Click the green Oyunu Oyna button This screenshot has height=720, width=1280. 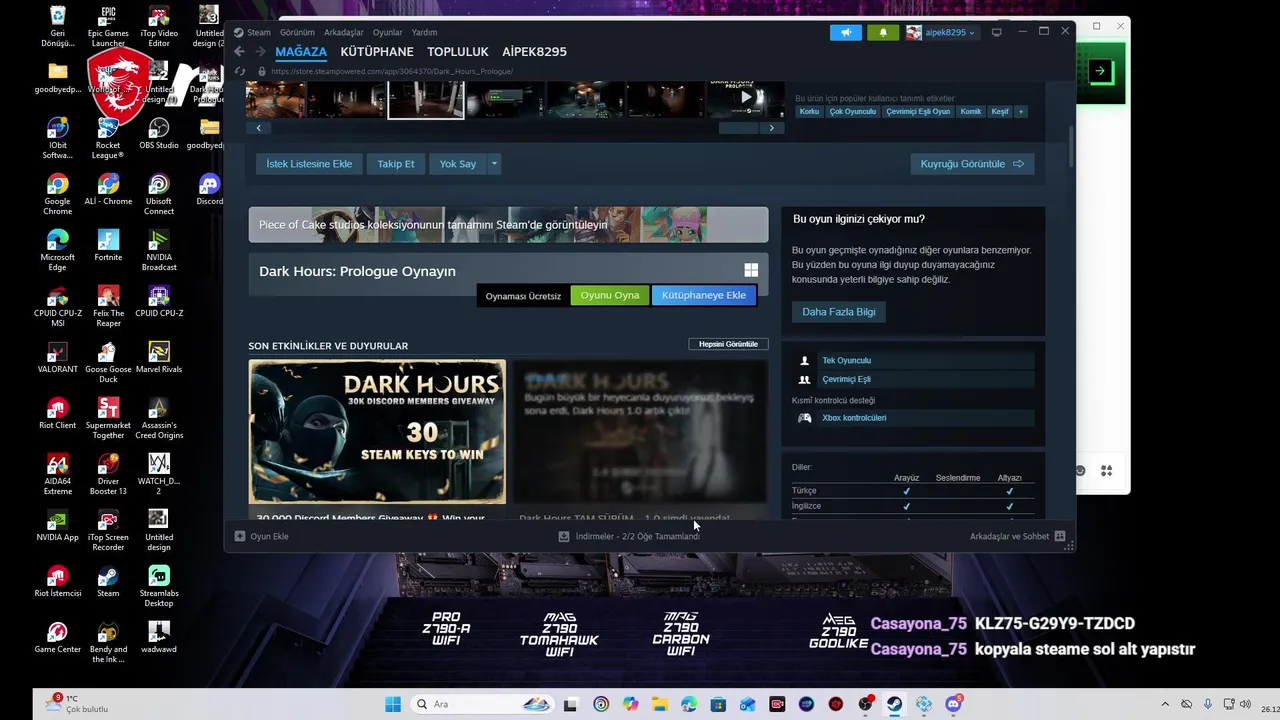coord(610,295)
